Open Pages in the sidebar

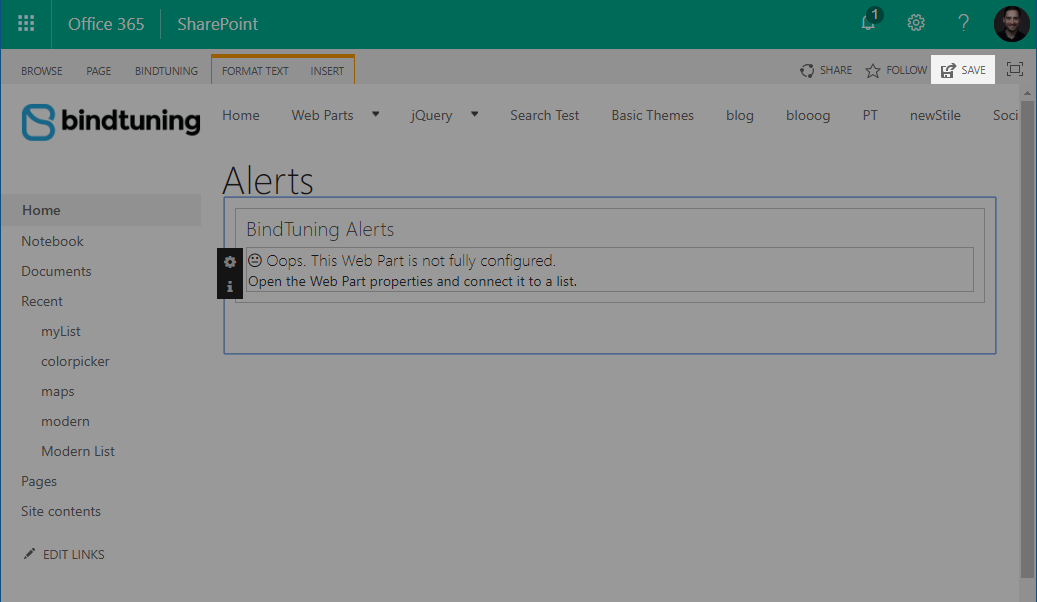pos(39,482)
